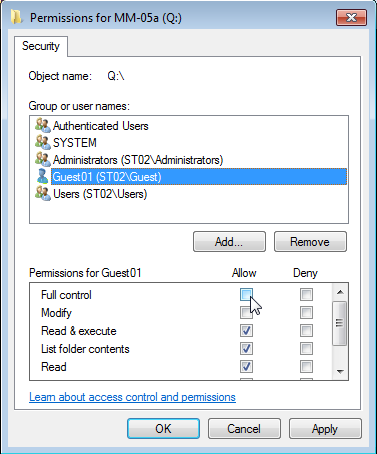Uncheck Allow for Read & execute
This screenshot has width=377, height=454.
246,331
